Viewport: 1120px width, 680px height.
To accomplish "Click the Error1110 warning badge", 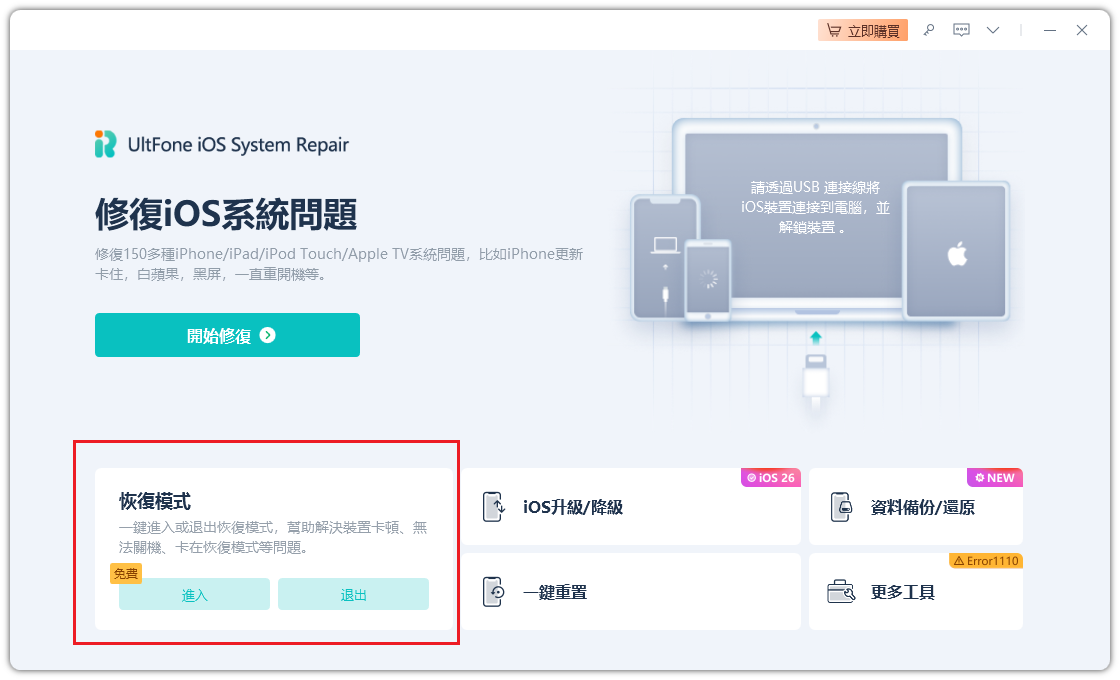I will 986,561.
